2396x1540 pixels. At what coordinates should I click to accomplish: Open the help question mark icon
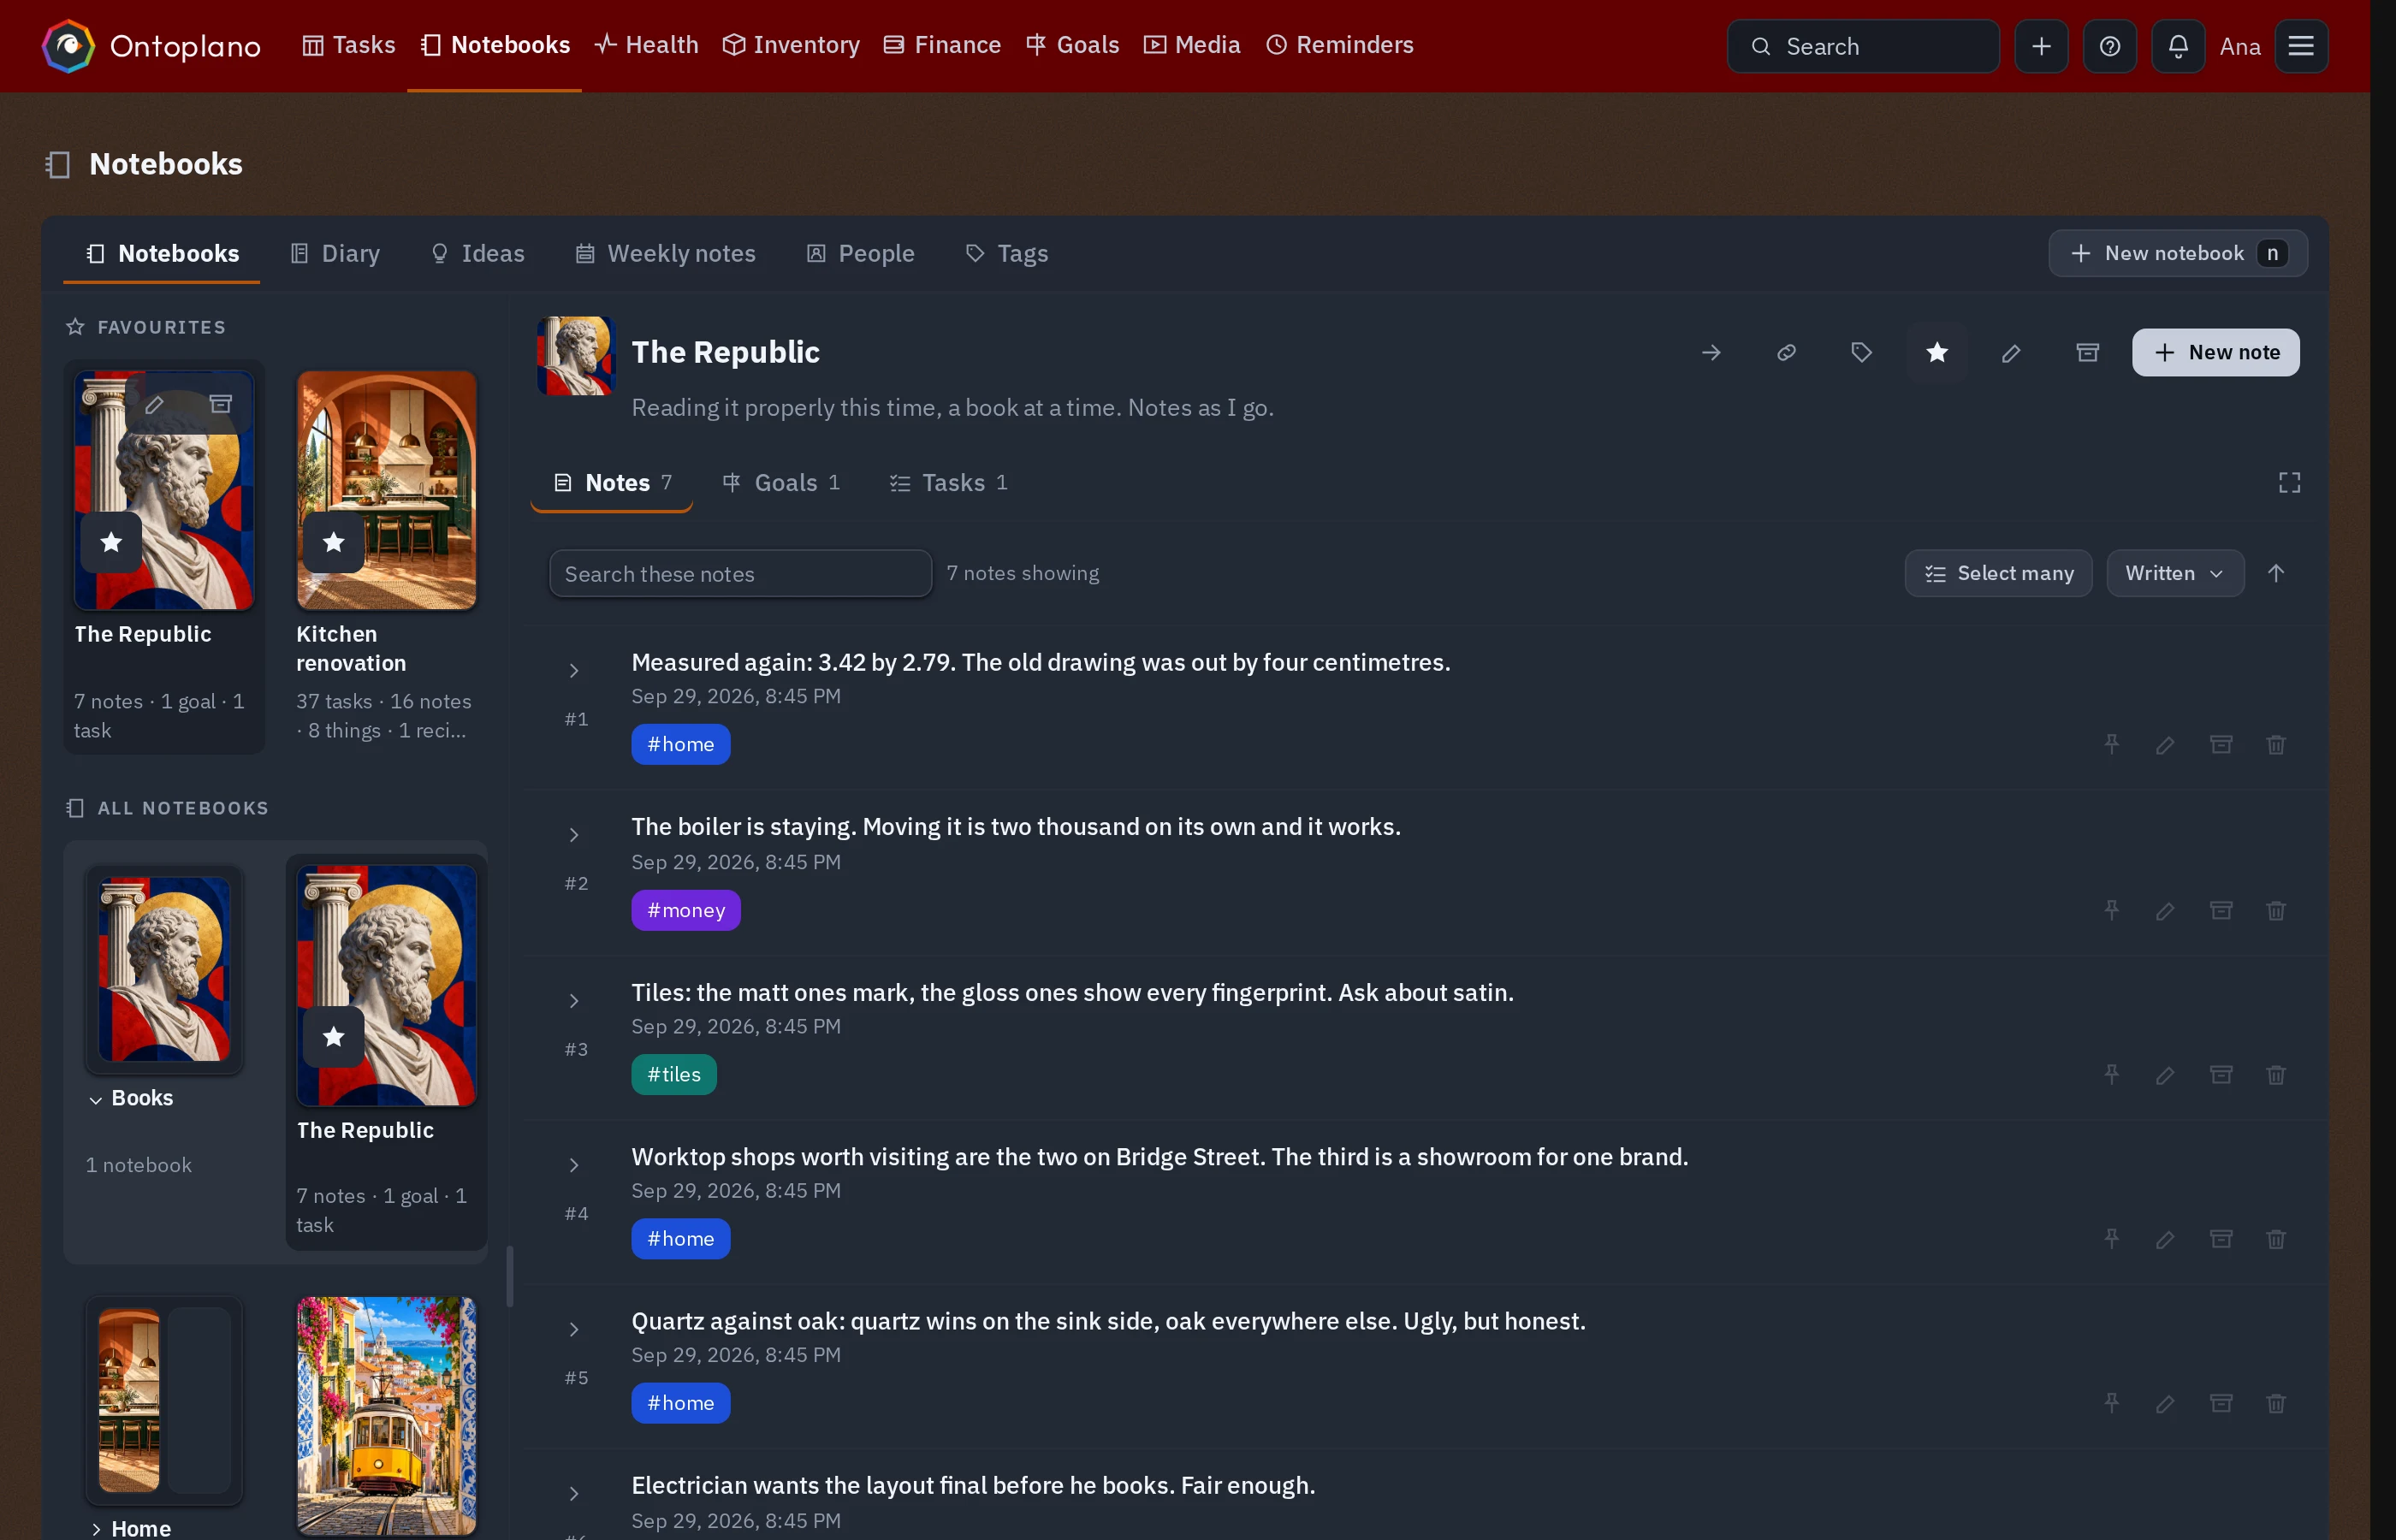tap(2109, 46)
